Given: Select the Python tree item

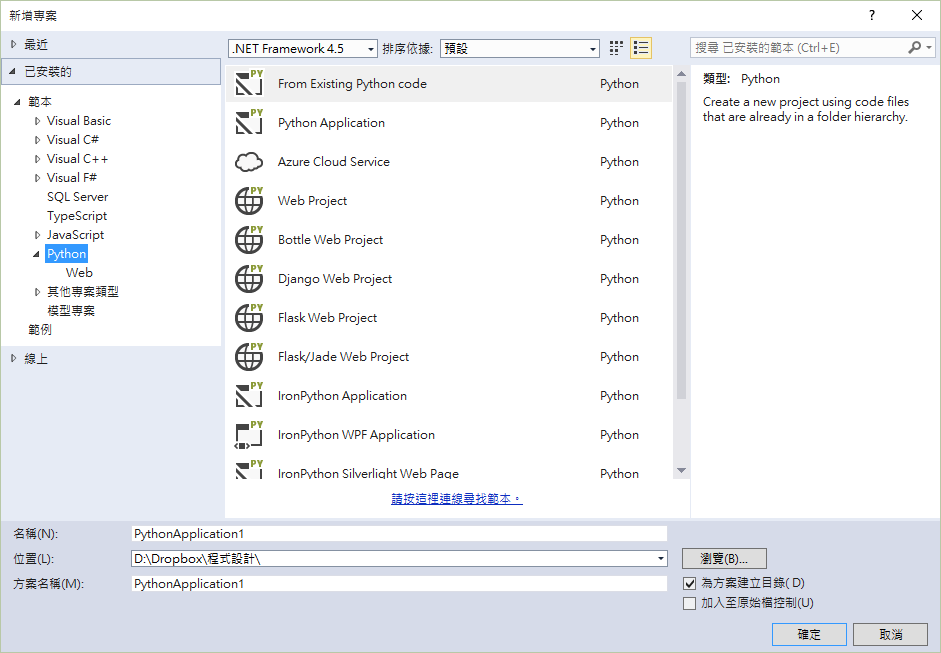Looking at the screenshot, I should tap(67, 254).
